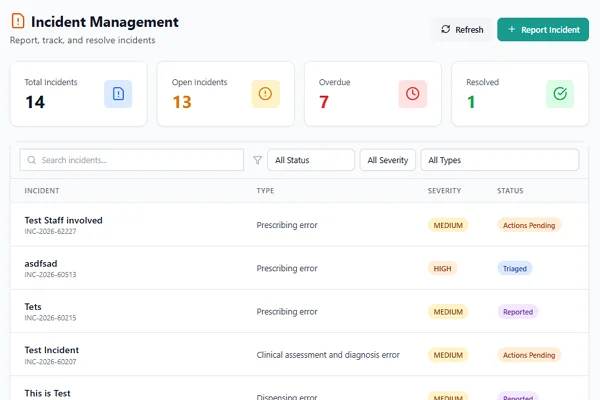Image resolution: width=600 pixels, height=400 pixels.
Task: Click Clinical assessment and diagnosis error type
Action: click(328, 355)
